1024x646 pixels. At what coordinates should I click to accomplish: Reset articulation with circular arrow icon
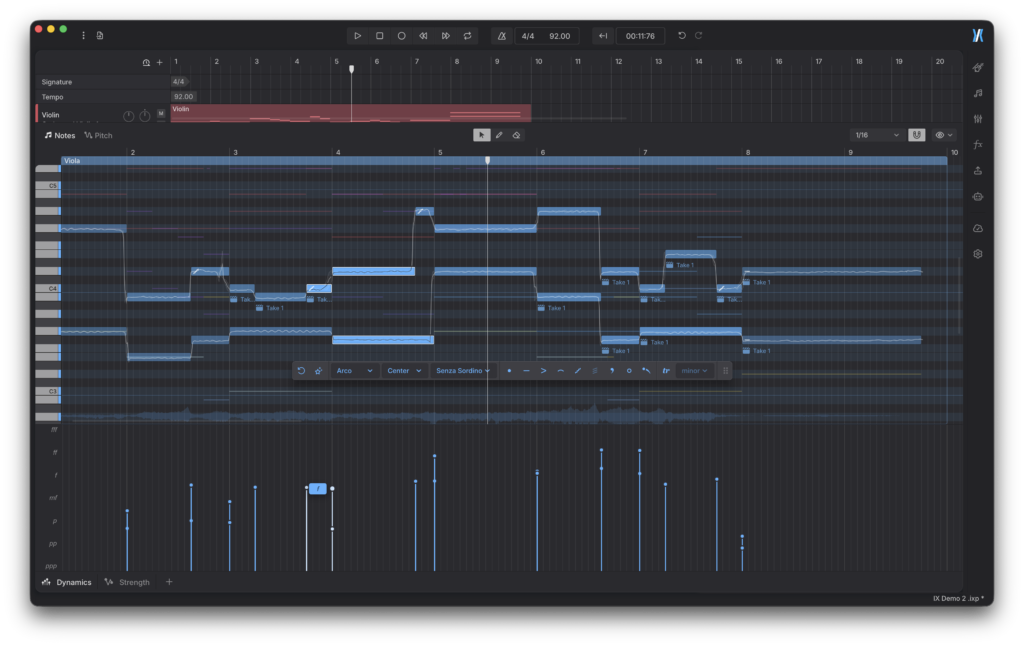[301, 370]
